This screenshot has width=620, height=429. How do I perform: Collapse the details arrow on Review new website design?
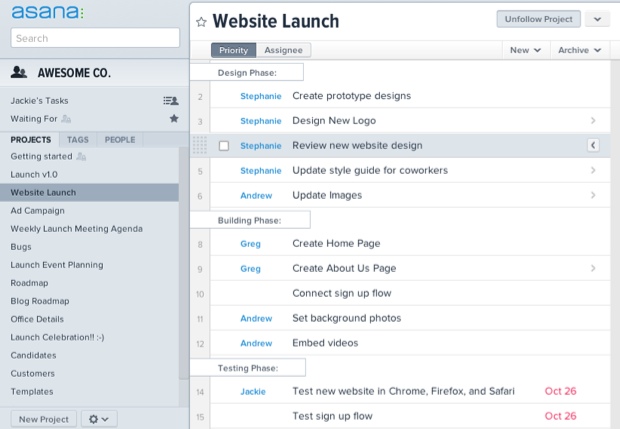pyautogui.click(x=593, y=145)
